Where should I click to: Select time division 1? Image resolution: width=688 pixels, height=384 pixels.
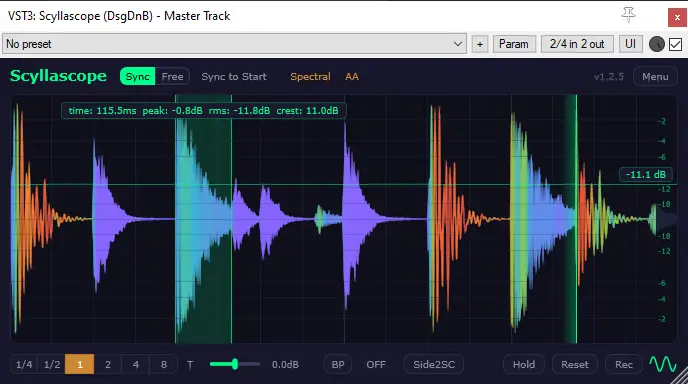tap(79, 364)
